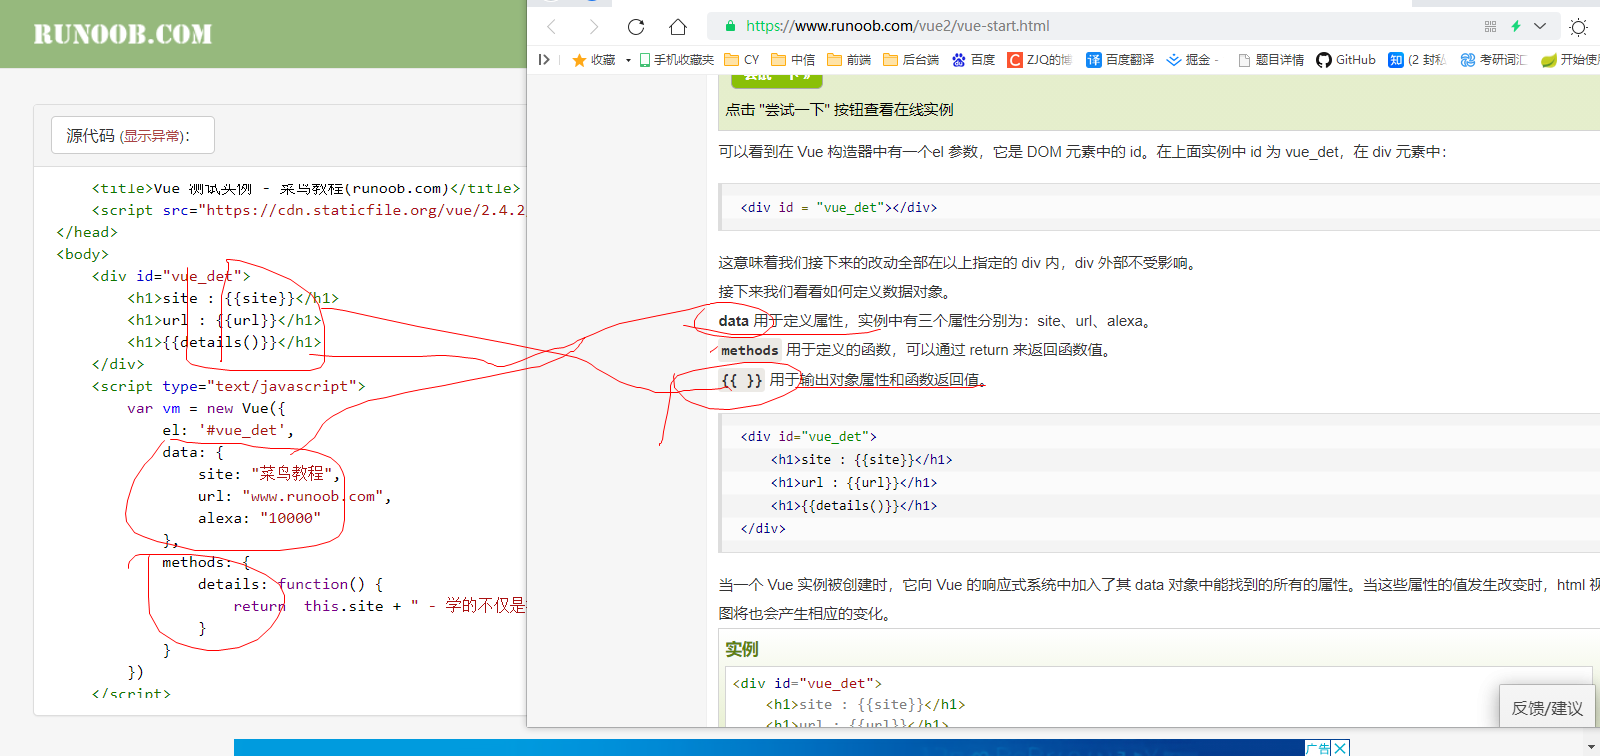Click the 'url: "www.runoob.com",' line in the editor

click(295, 496)
